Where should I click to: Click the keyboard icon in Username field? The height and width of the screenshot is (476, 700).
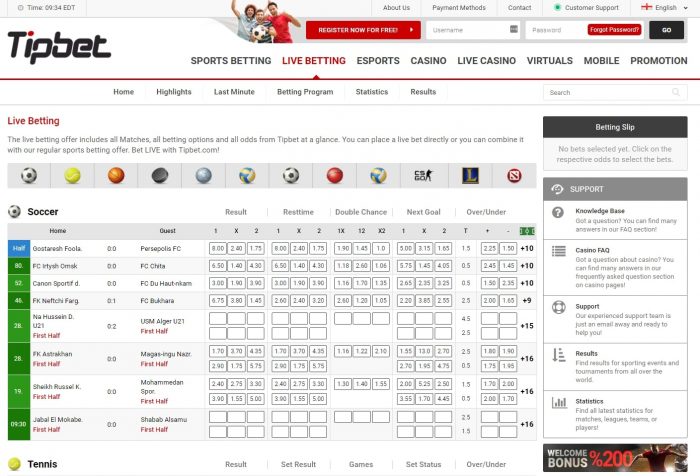514,29
